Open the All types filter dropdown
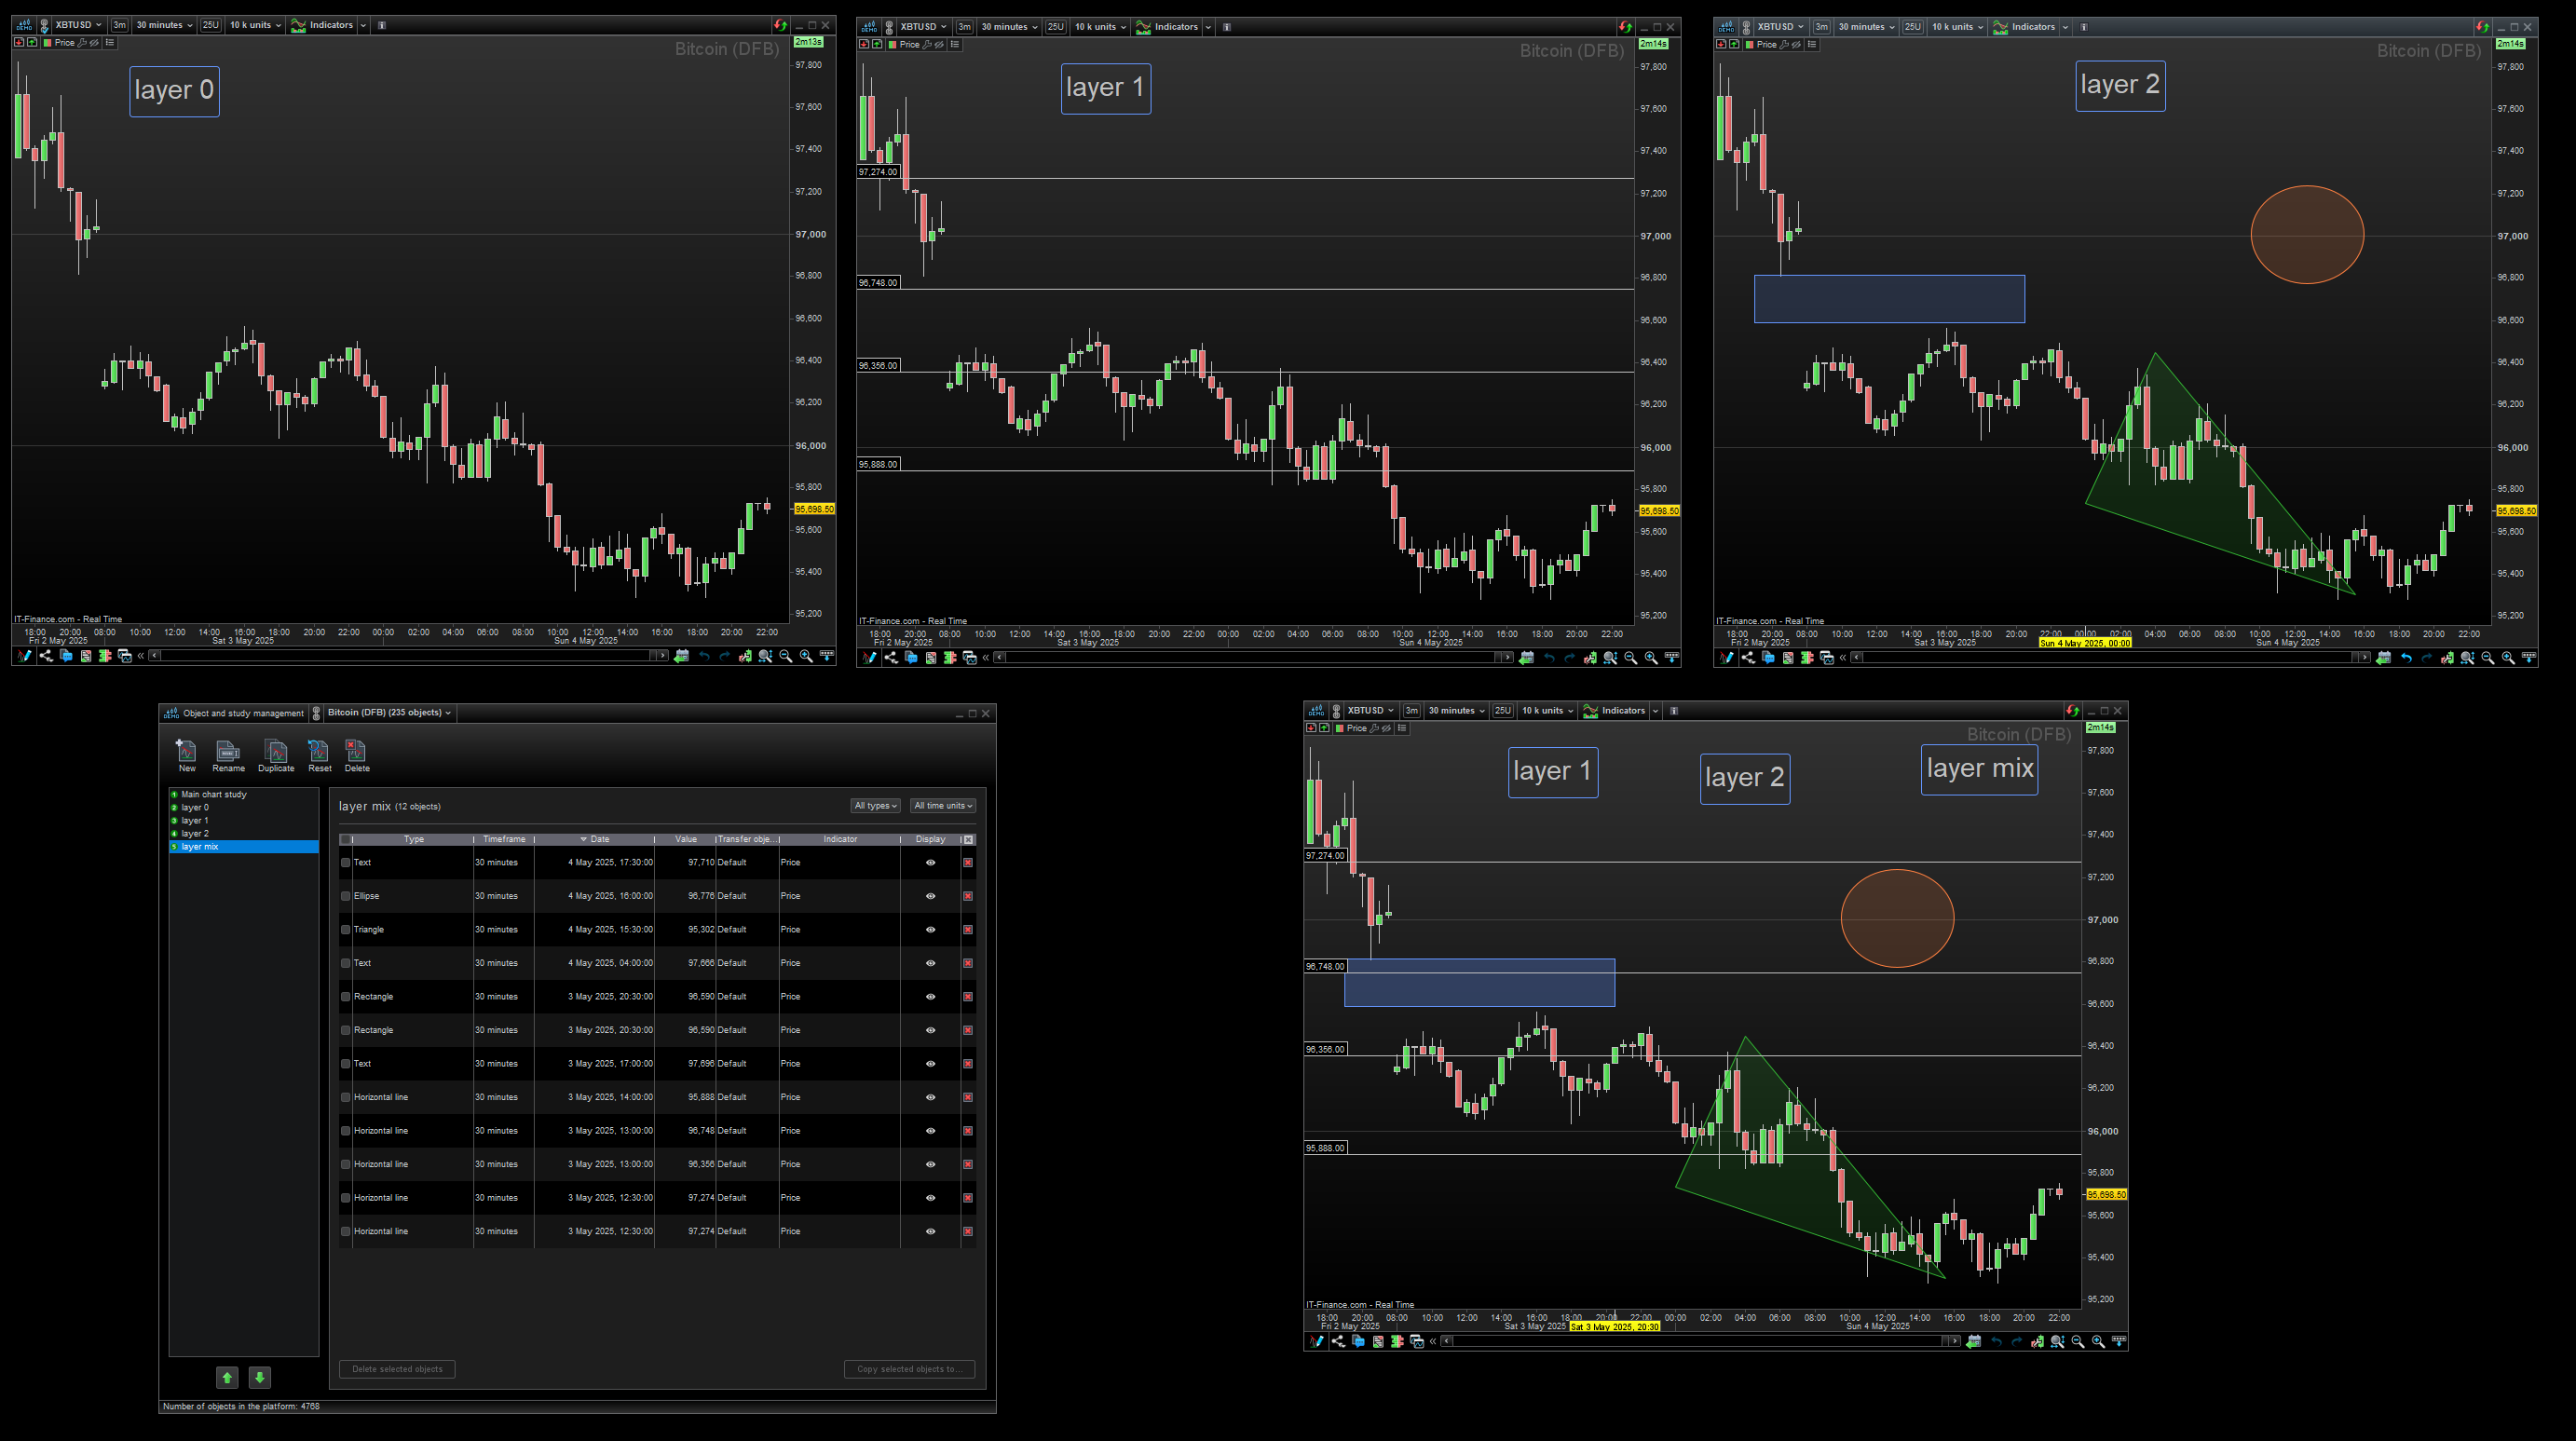 point(875,806)
